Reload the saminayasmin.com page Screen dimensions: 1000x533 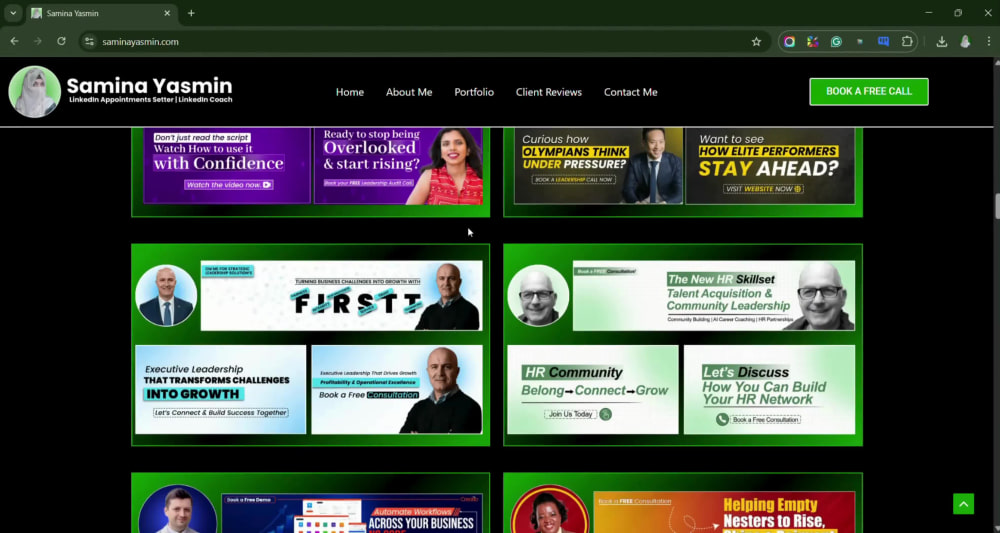coord(61,41)
